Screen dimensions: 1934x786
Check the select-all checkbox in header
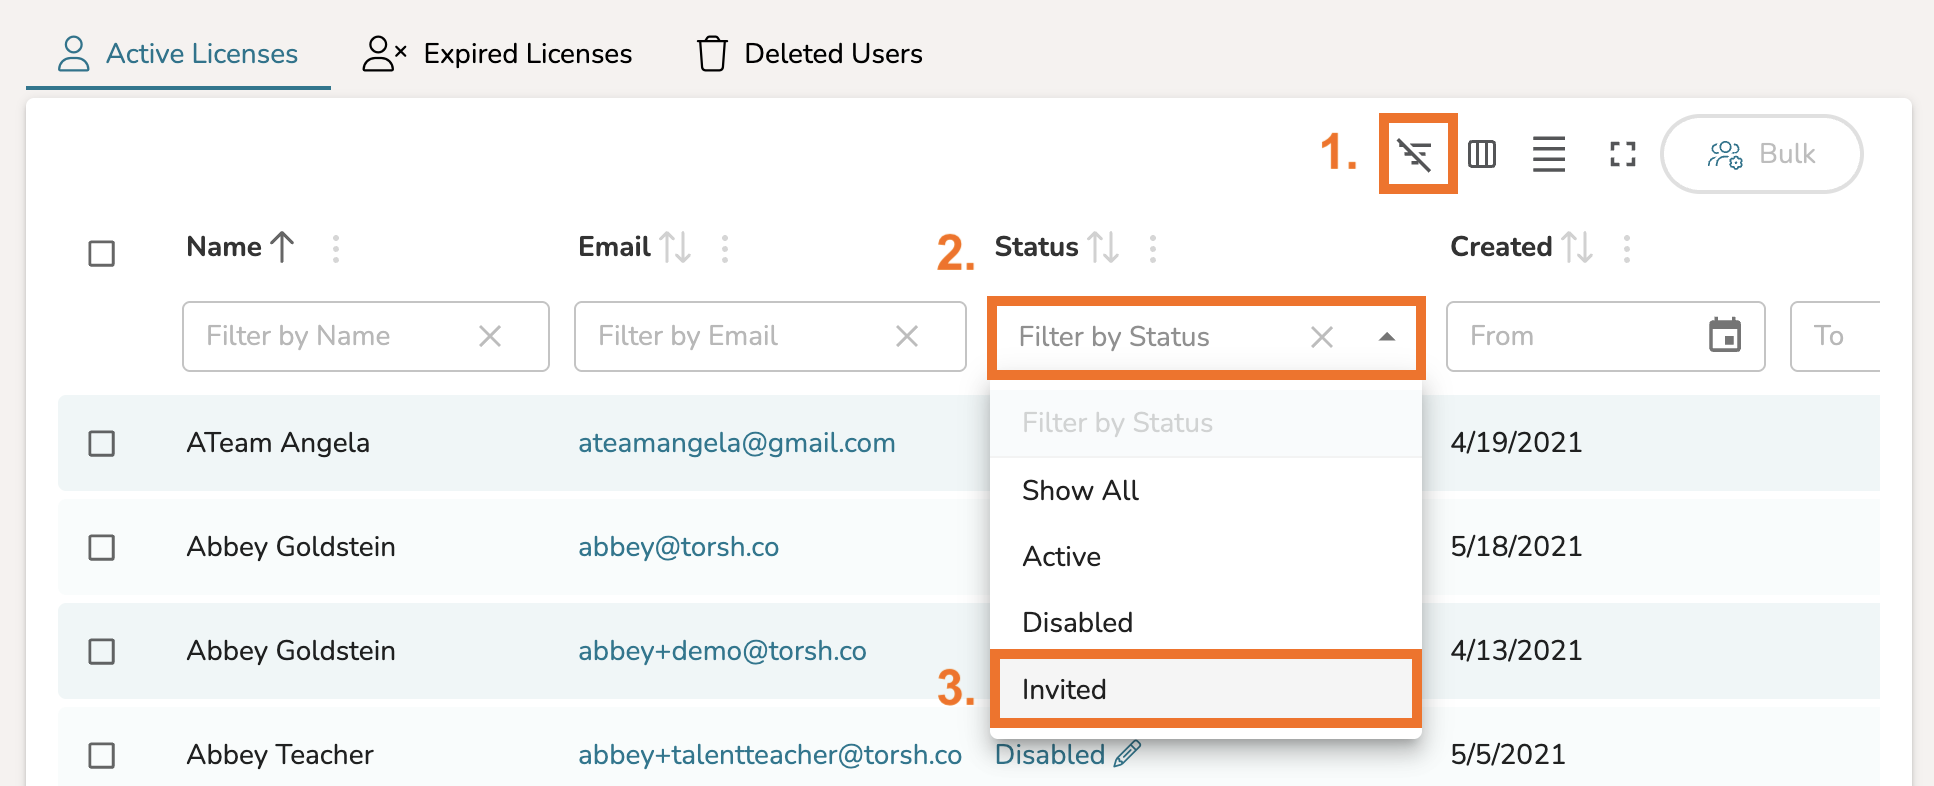tap(102, 253)
